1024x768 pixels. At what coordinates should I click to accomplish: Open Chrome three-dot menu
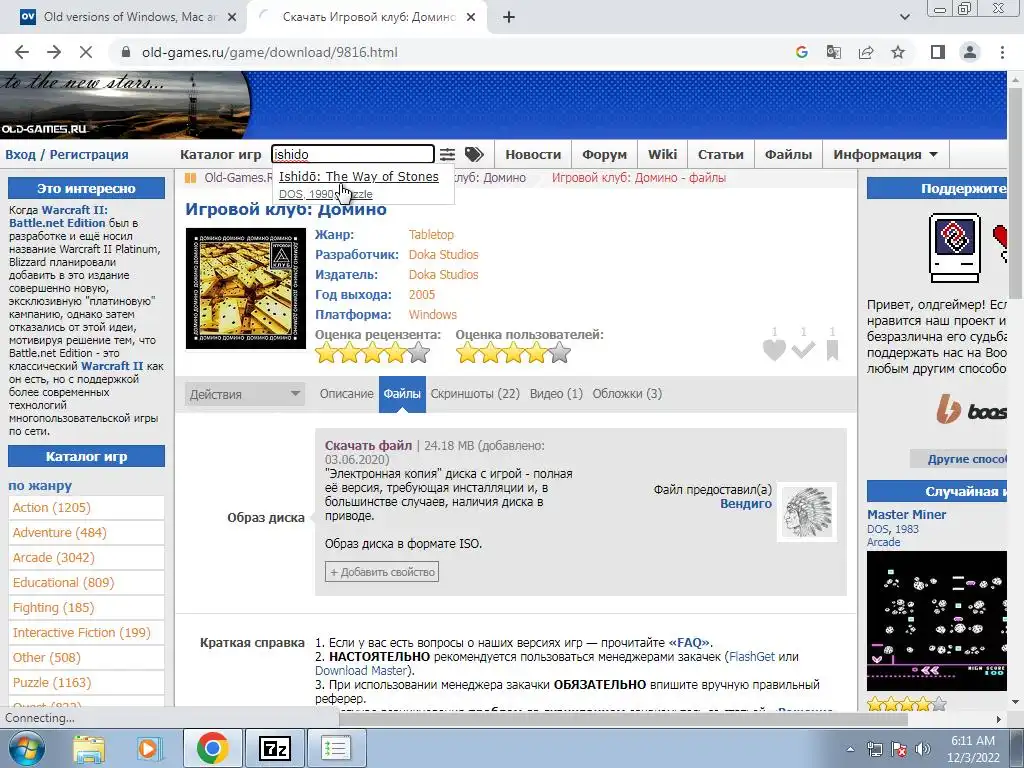click(1002, 52)
